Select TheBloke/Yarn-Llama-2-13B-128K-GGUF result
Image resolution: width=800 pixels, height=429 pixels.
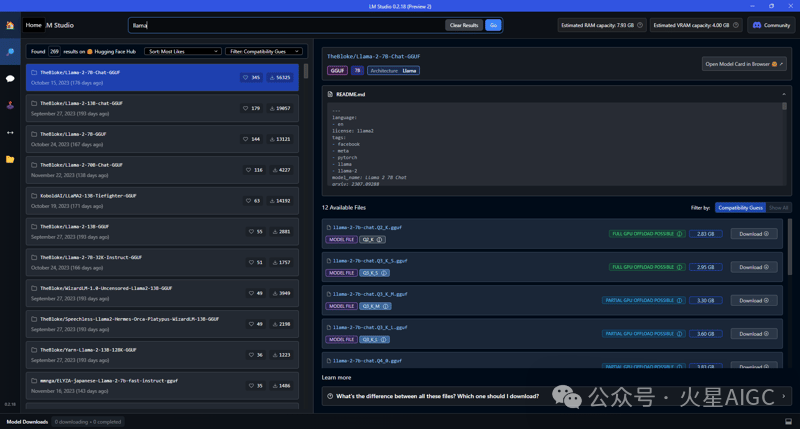point(162,355)
